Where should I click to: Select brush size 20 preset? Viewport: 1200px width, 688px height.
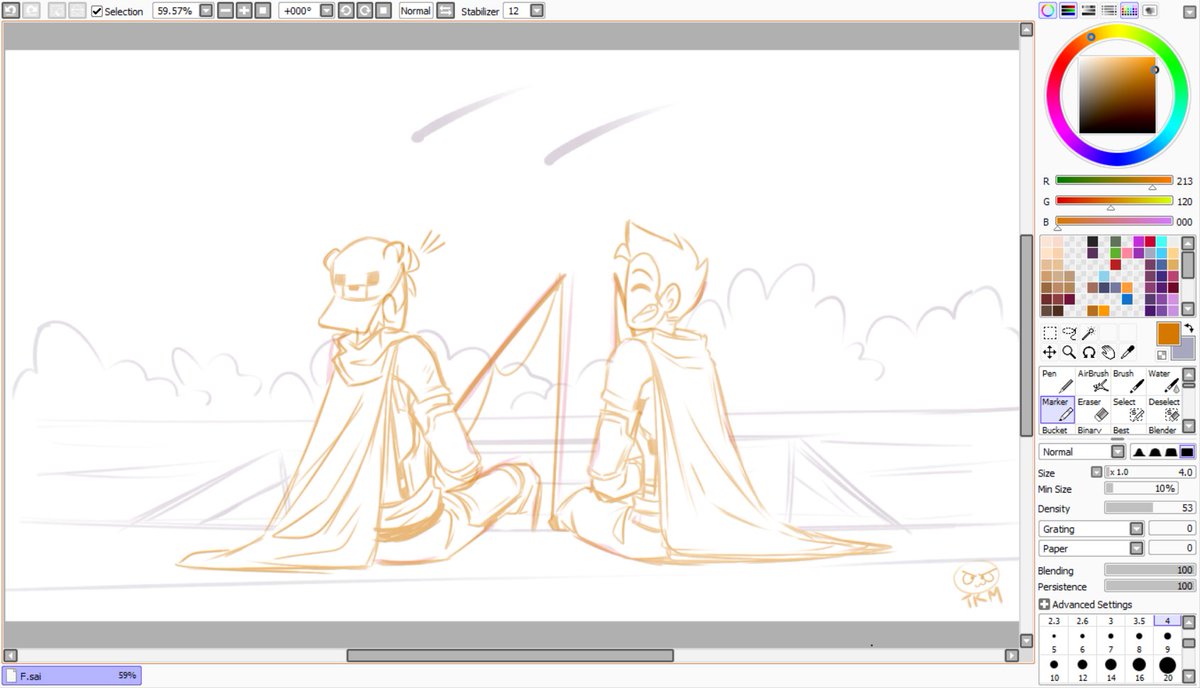click(x=1167, y=669)
